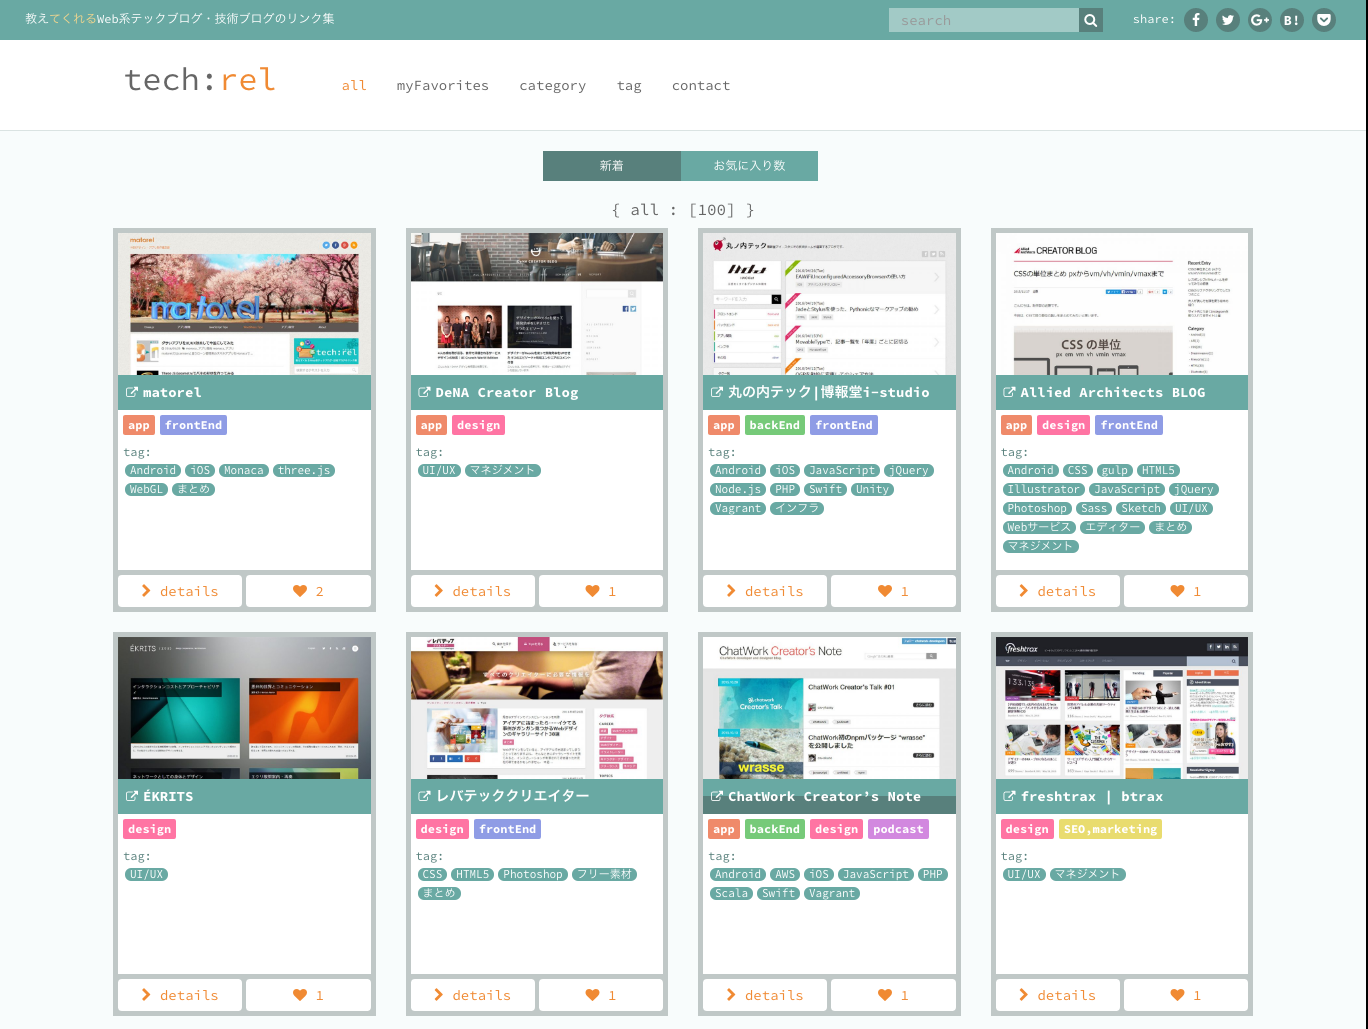Save the page with the Pocket icon
1368x1029 pixels.
click(x=1324, y=20)
